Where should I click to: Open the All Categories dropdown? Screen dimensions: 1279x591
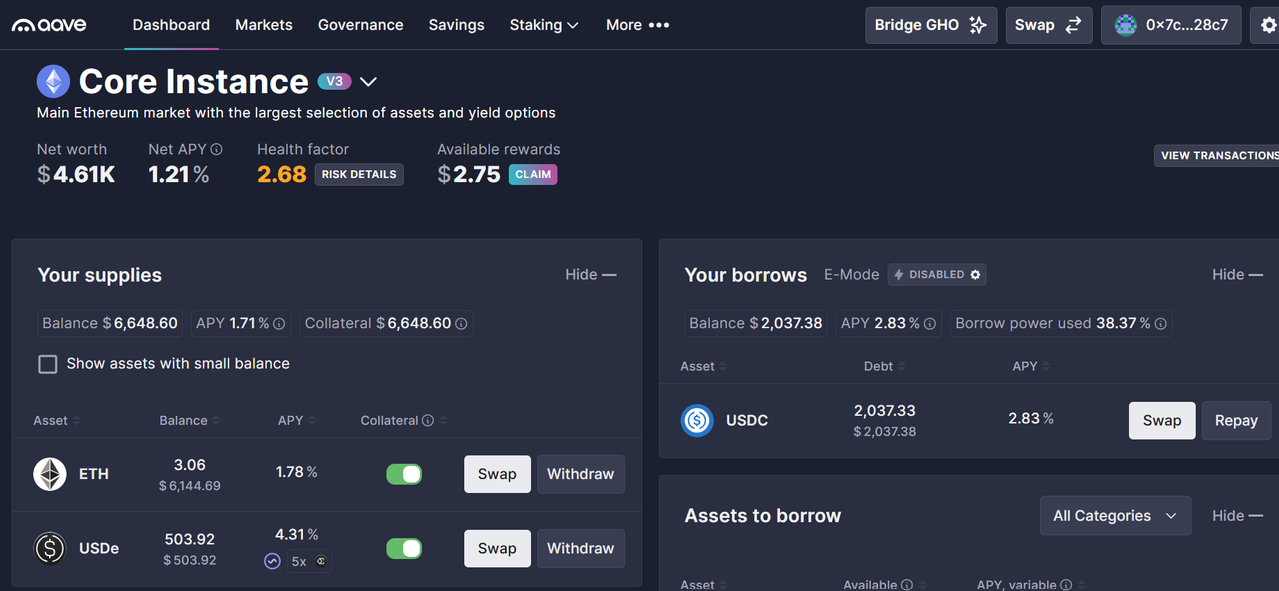pyautogui.click(x=1115, y=516)
